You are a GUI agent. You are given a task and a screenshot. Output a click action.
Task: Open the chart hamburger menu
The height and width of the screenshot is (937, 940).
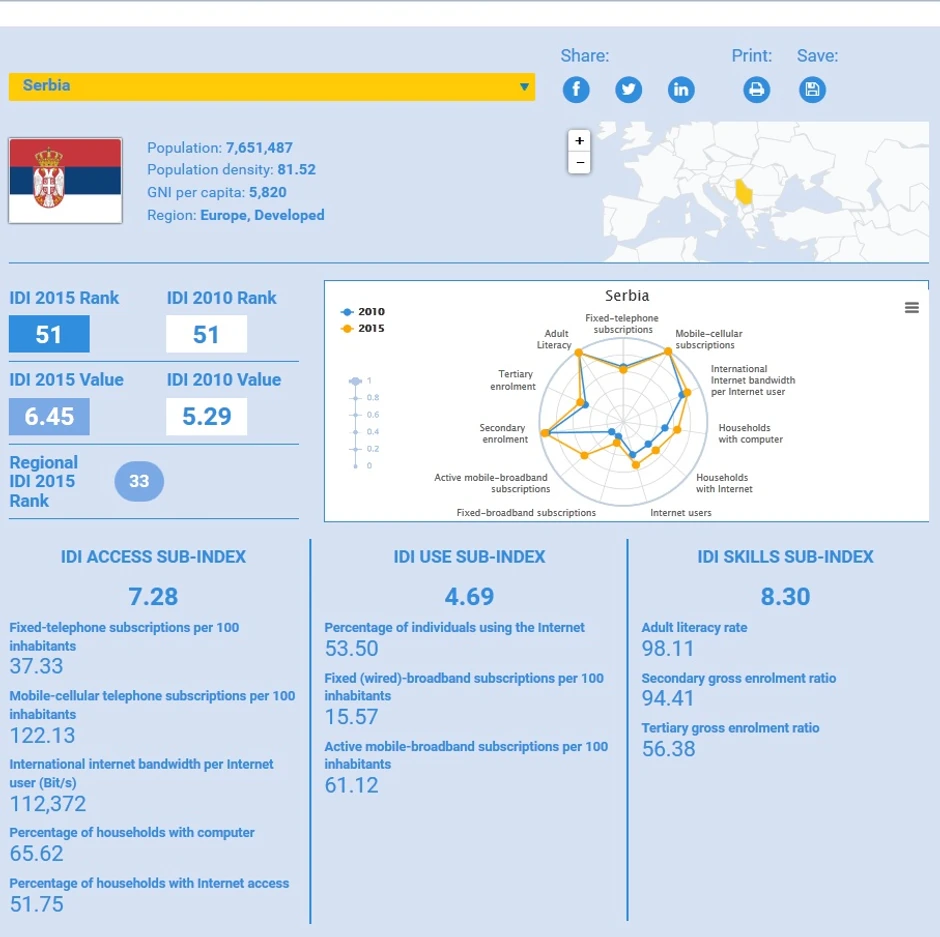click(x=912, y=308)
